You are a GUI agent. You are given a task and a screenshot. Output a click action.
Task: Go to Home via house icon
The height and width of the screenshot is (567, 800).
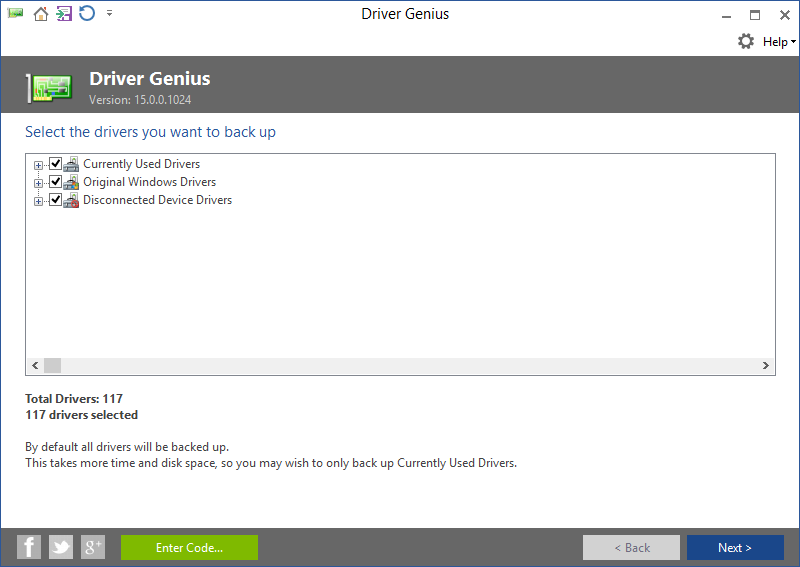click(x=41, y=14)
